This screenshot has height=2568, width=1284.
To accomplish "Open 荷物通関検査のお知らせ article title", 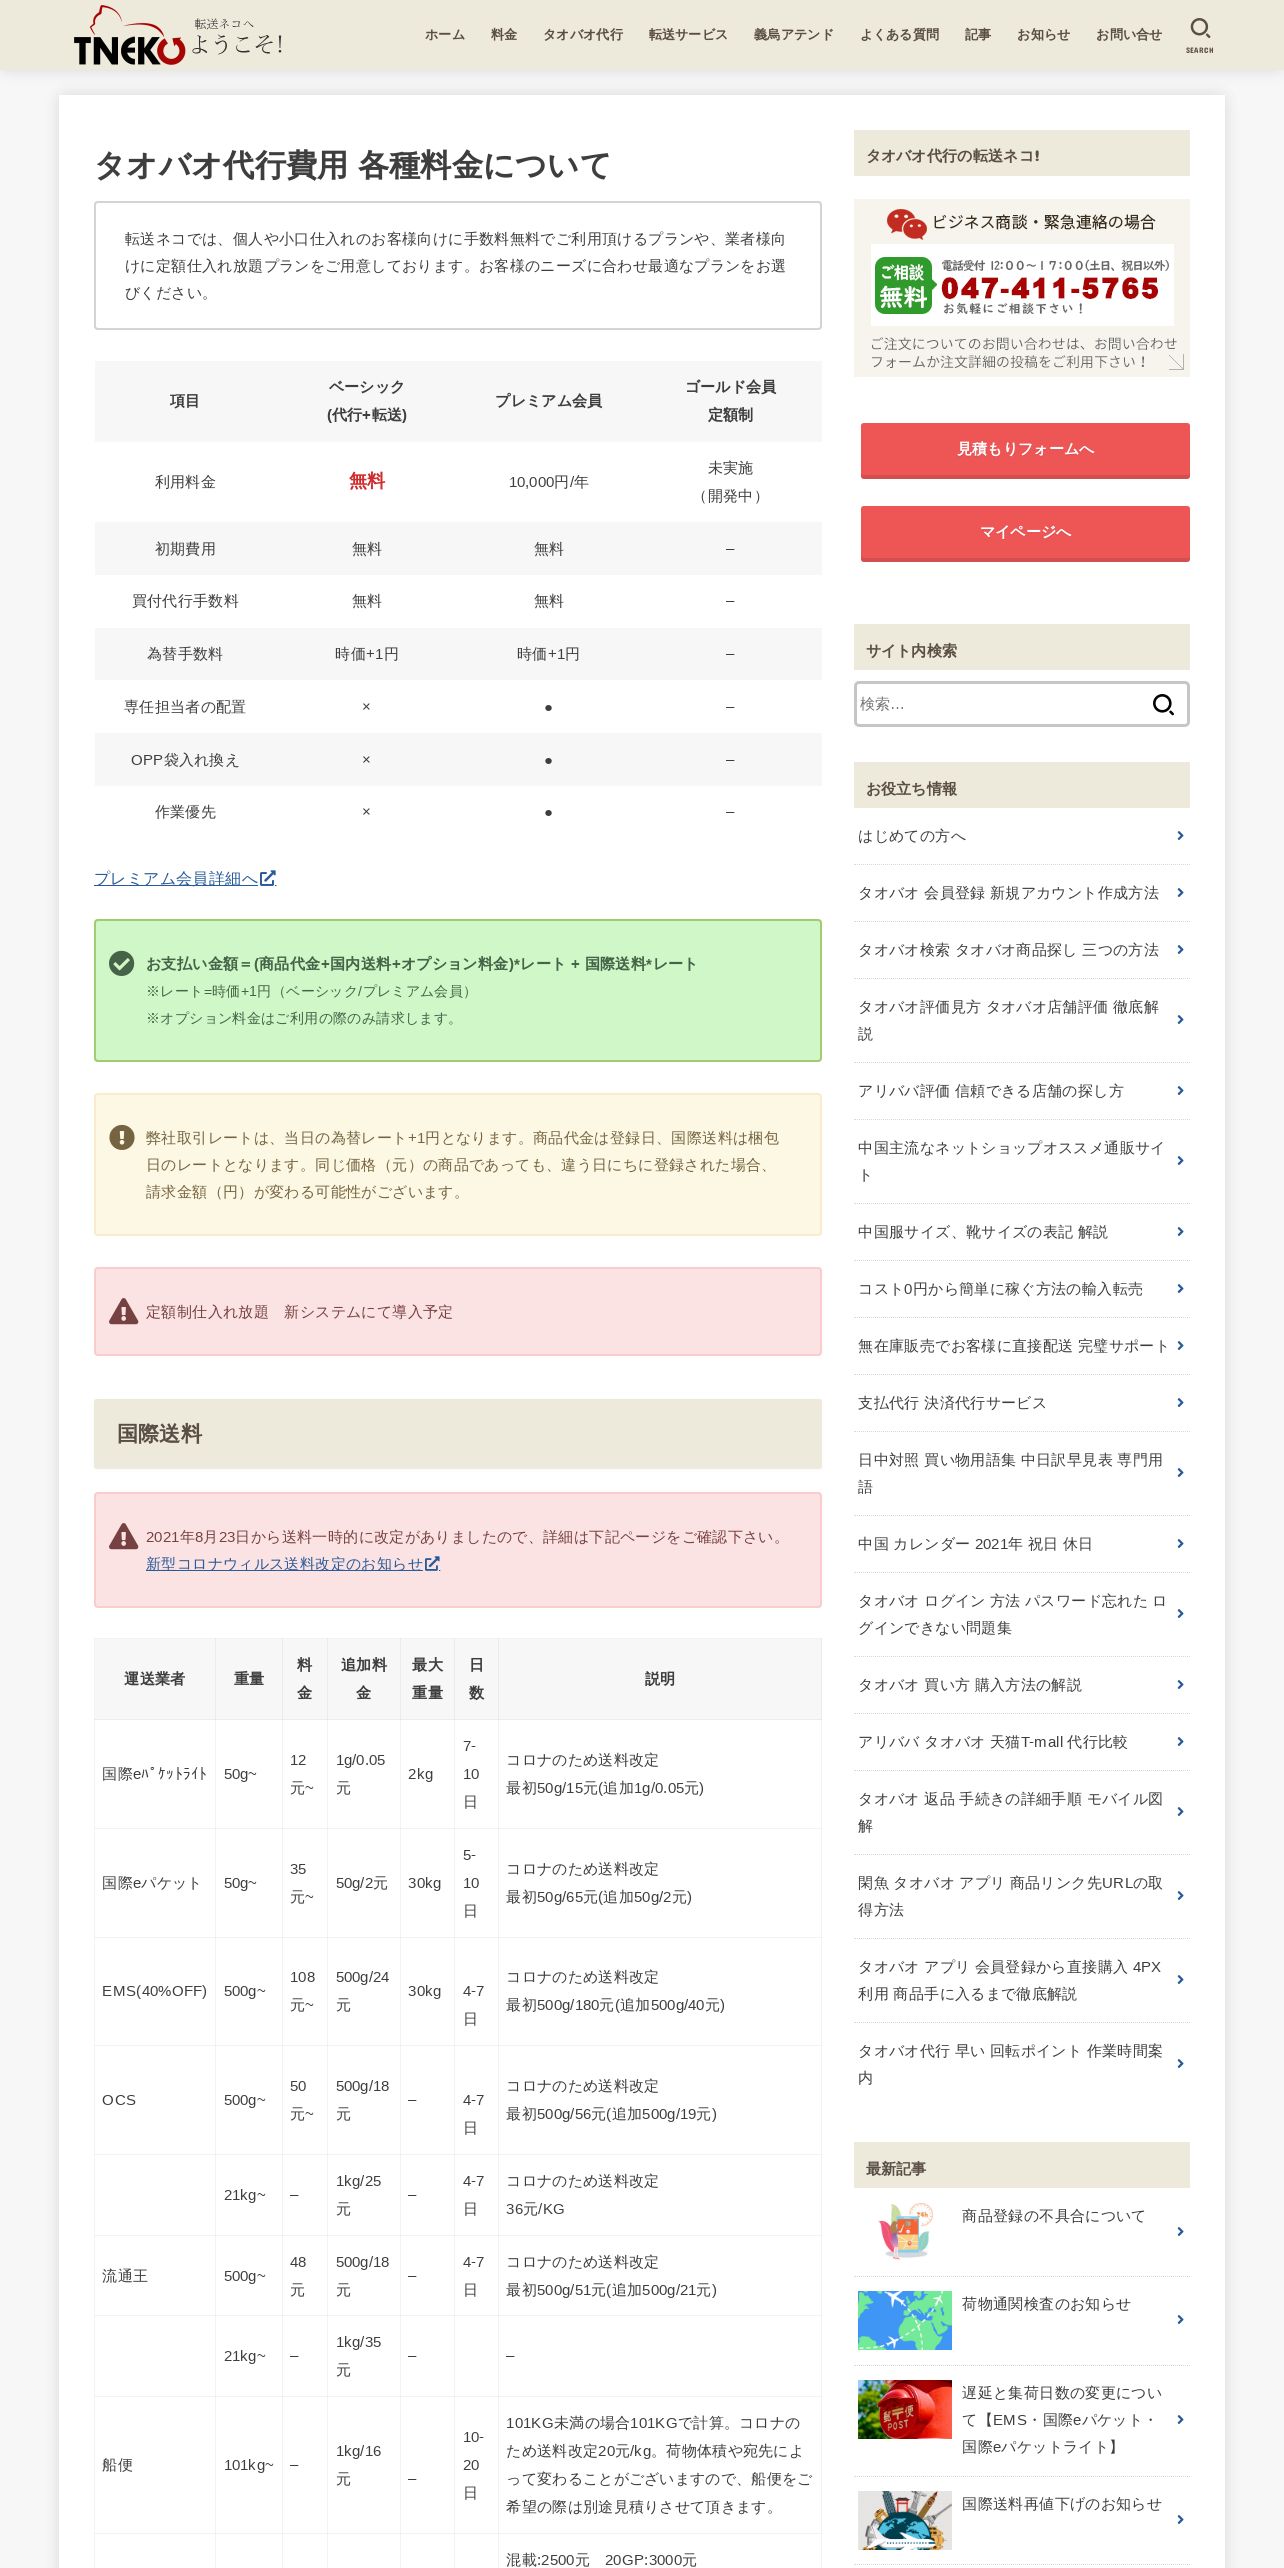I will (x=1046, y=2304).
